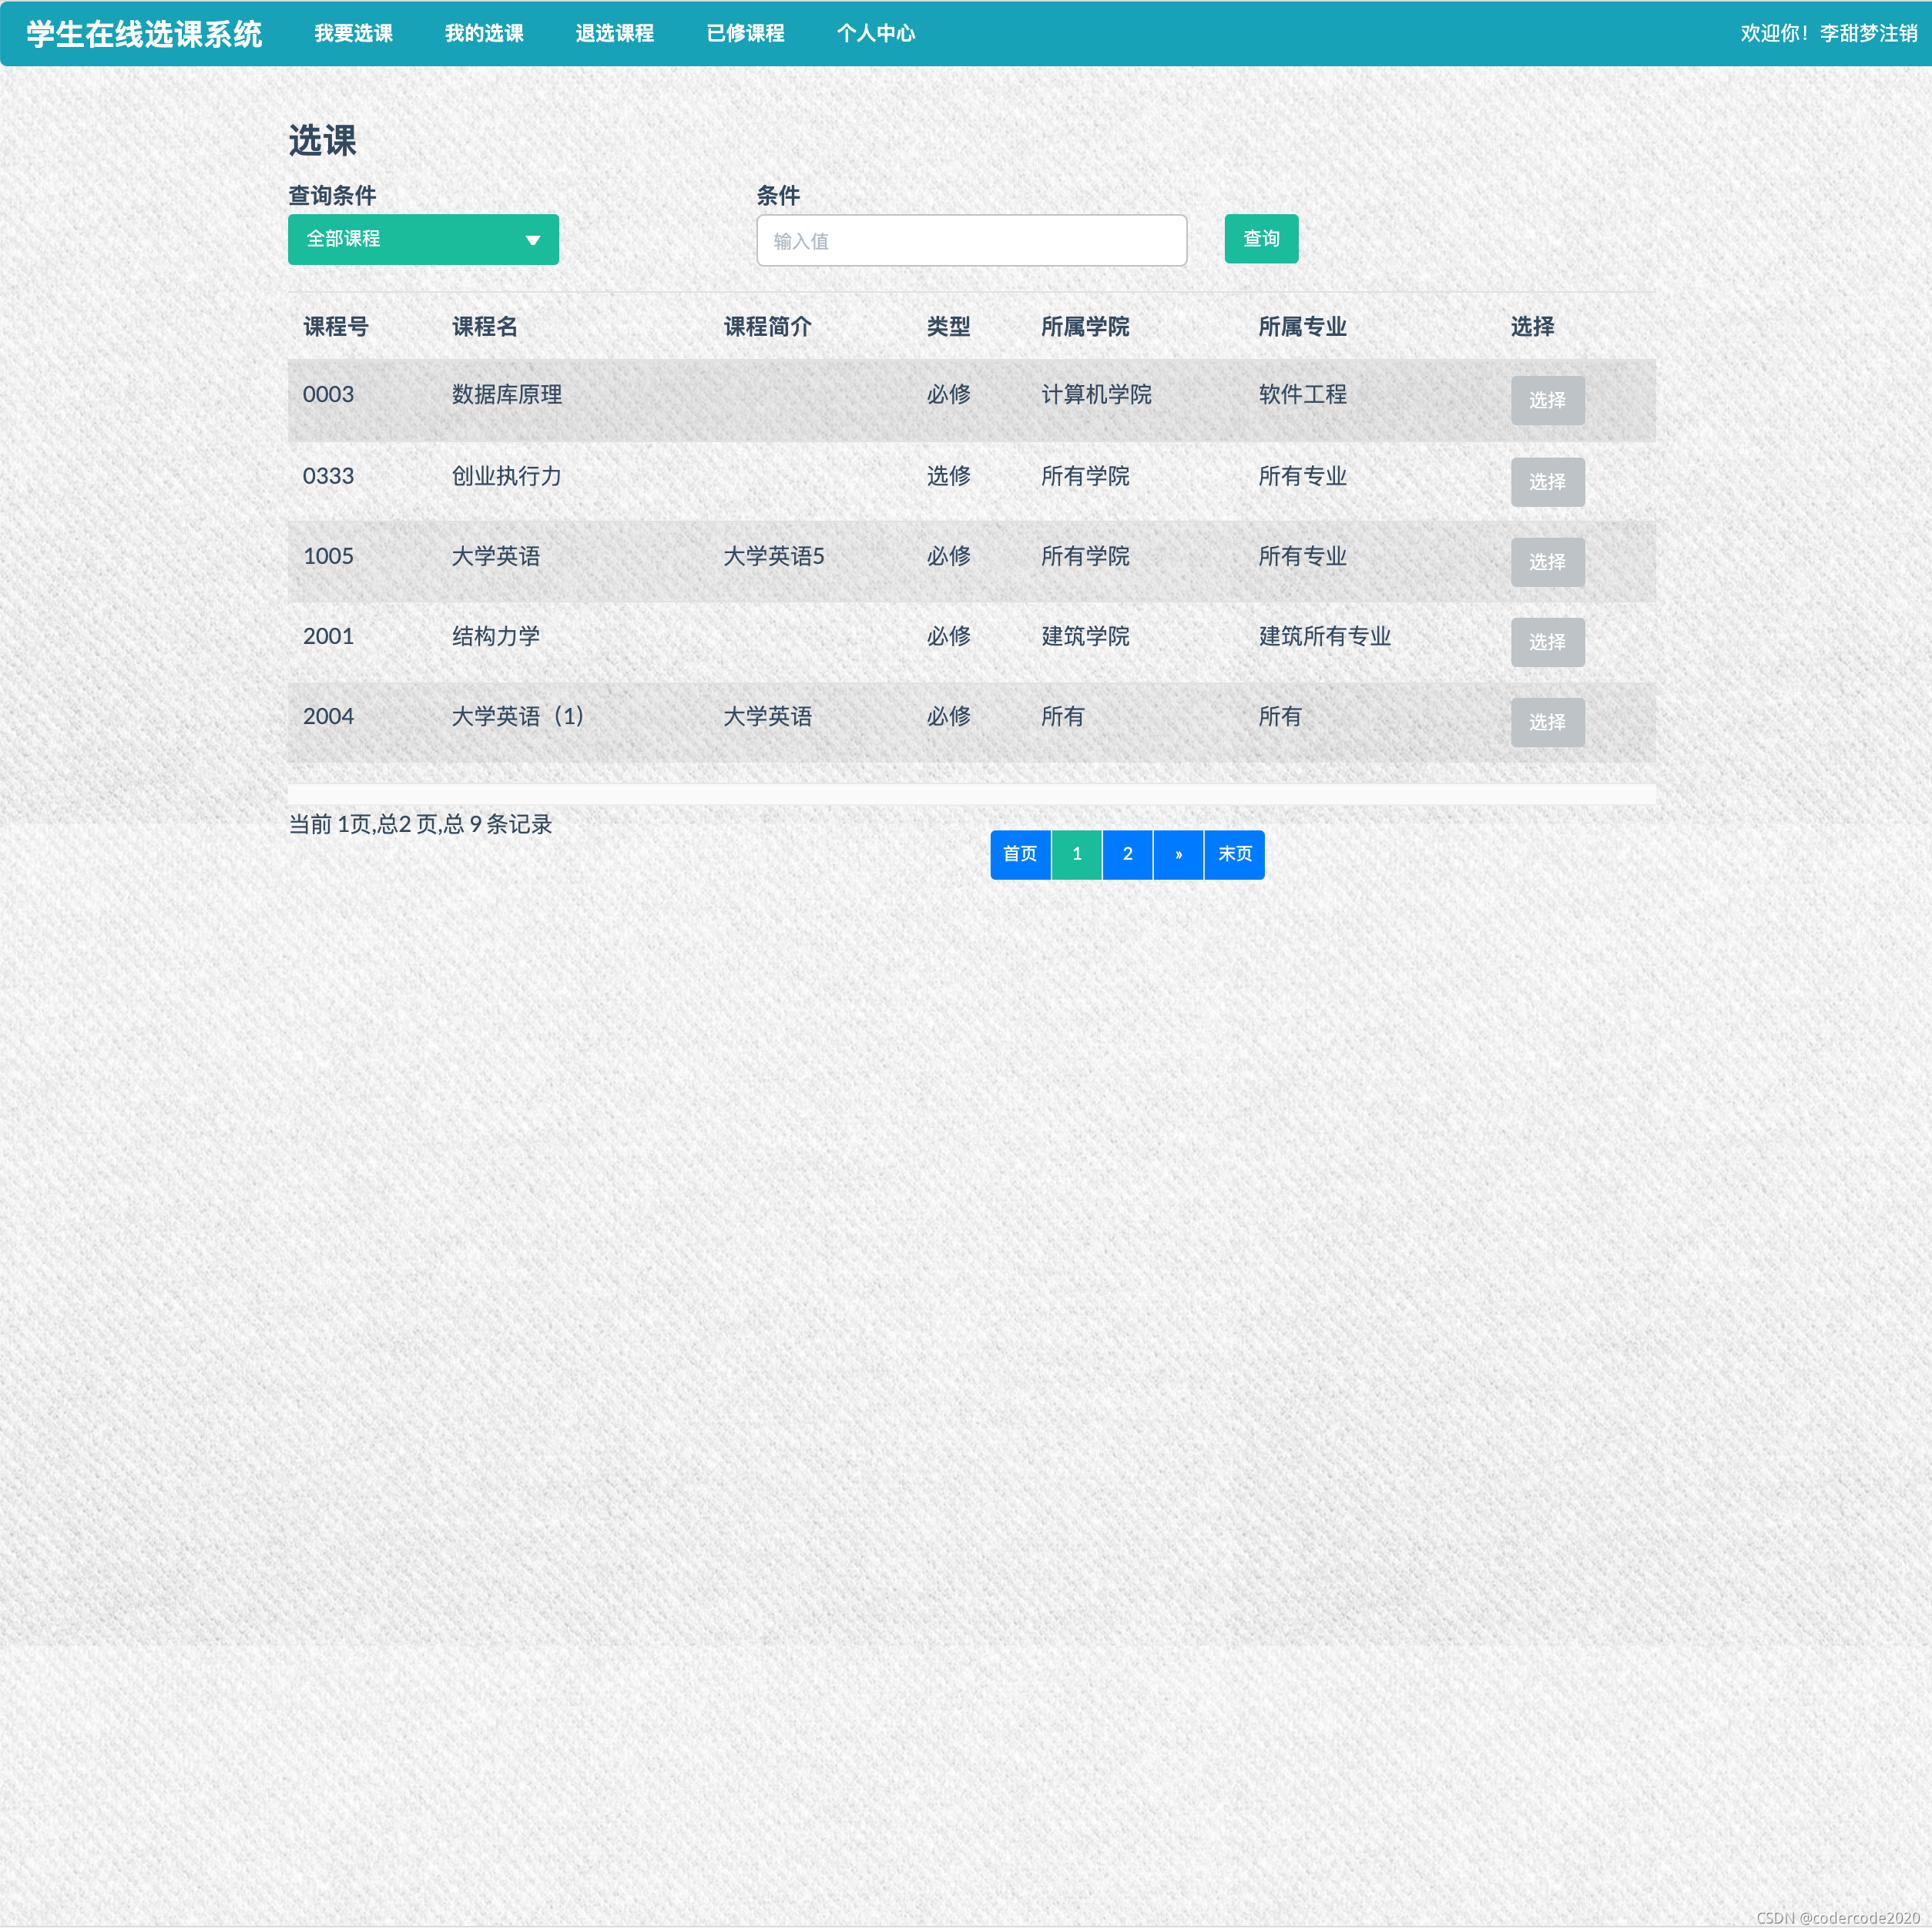Viewport: 1932px width, 1932px height.
Task: Open the 我要选课 menu item
Action: click(353, 33)
